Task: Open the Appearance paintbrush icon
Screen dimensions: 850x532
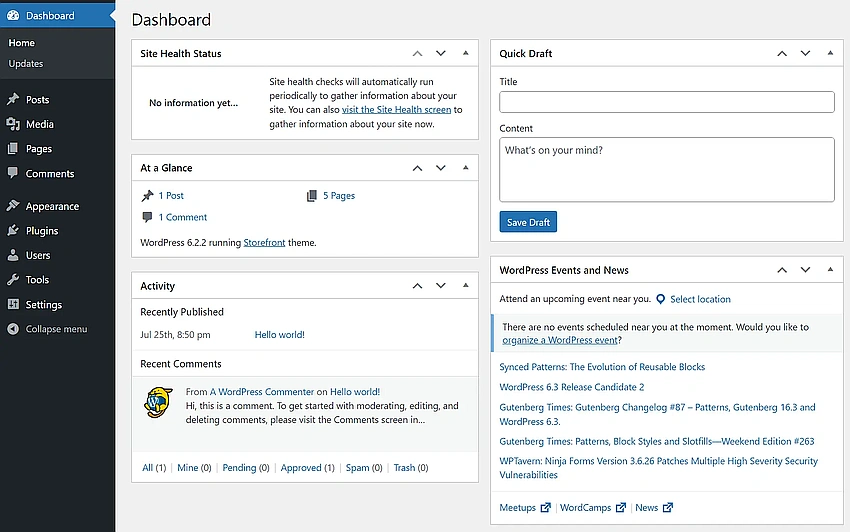Action: [x=13, y=206]
